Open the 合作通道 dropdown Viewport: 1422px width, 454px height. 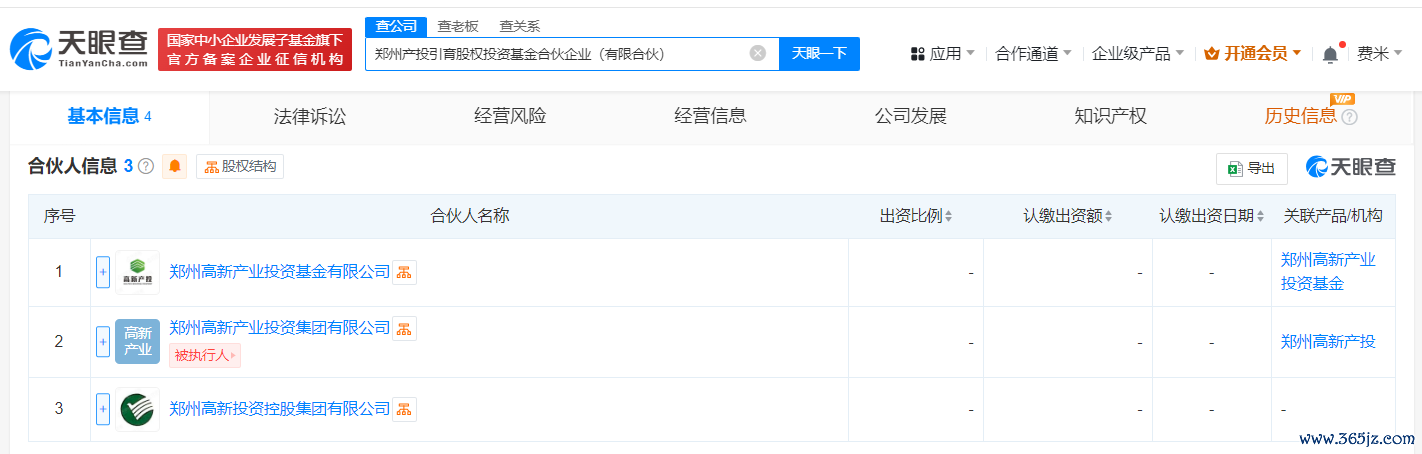click(x=1034, y=54)
